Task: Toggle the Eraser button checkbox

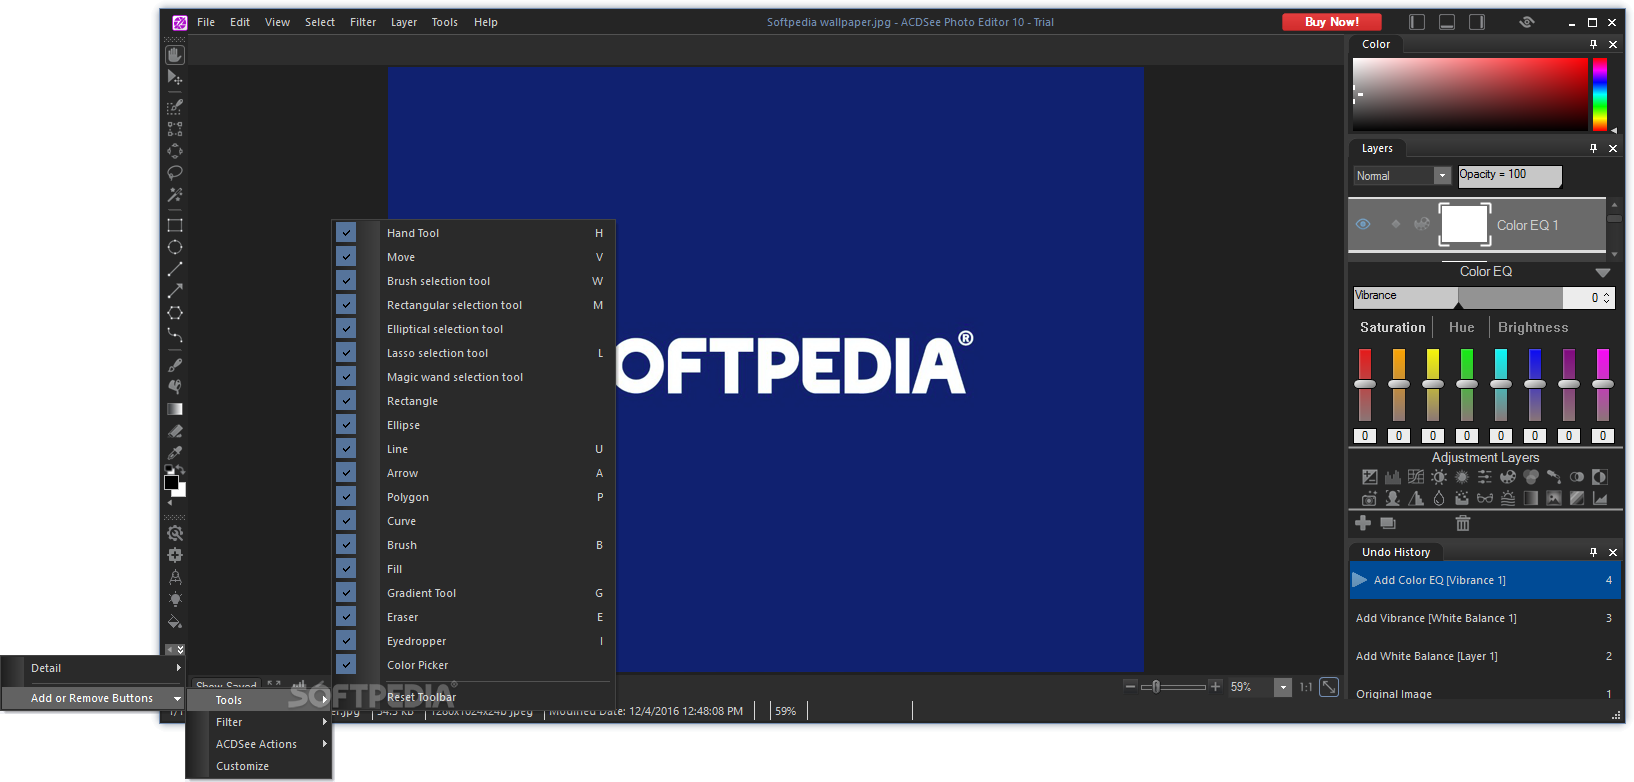Action: [346, 616]
